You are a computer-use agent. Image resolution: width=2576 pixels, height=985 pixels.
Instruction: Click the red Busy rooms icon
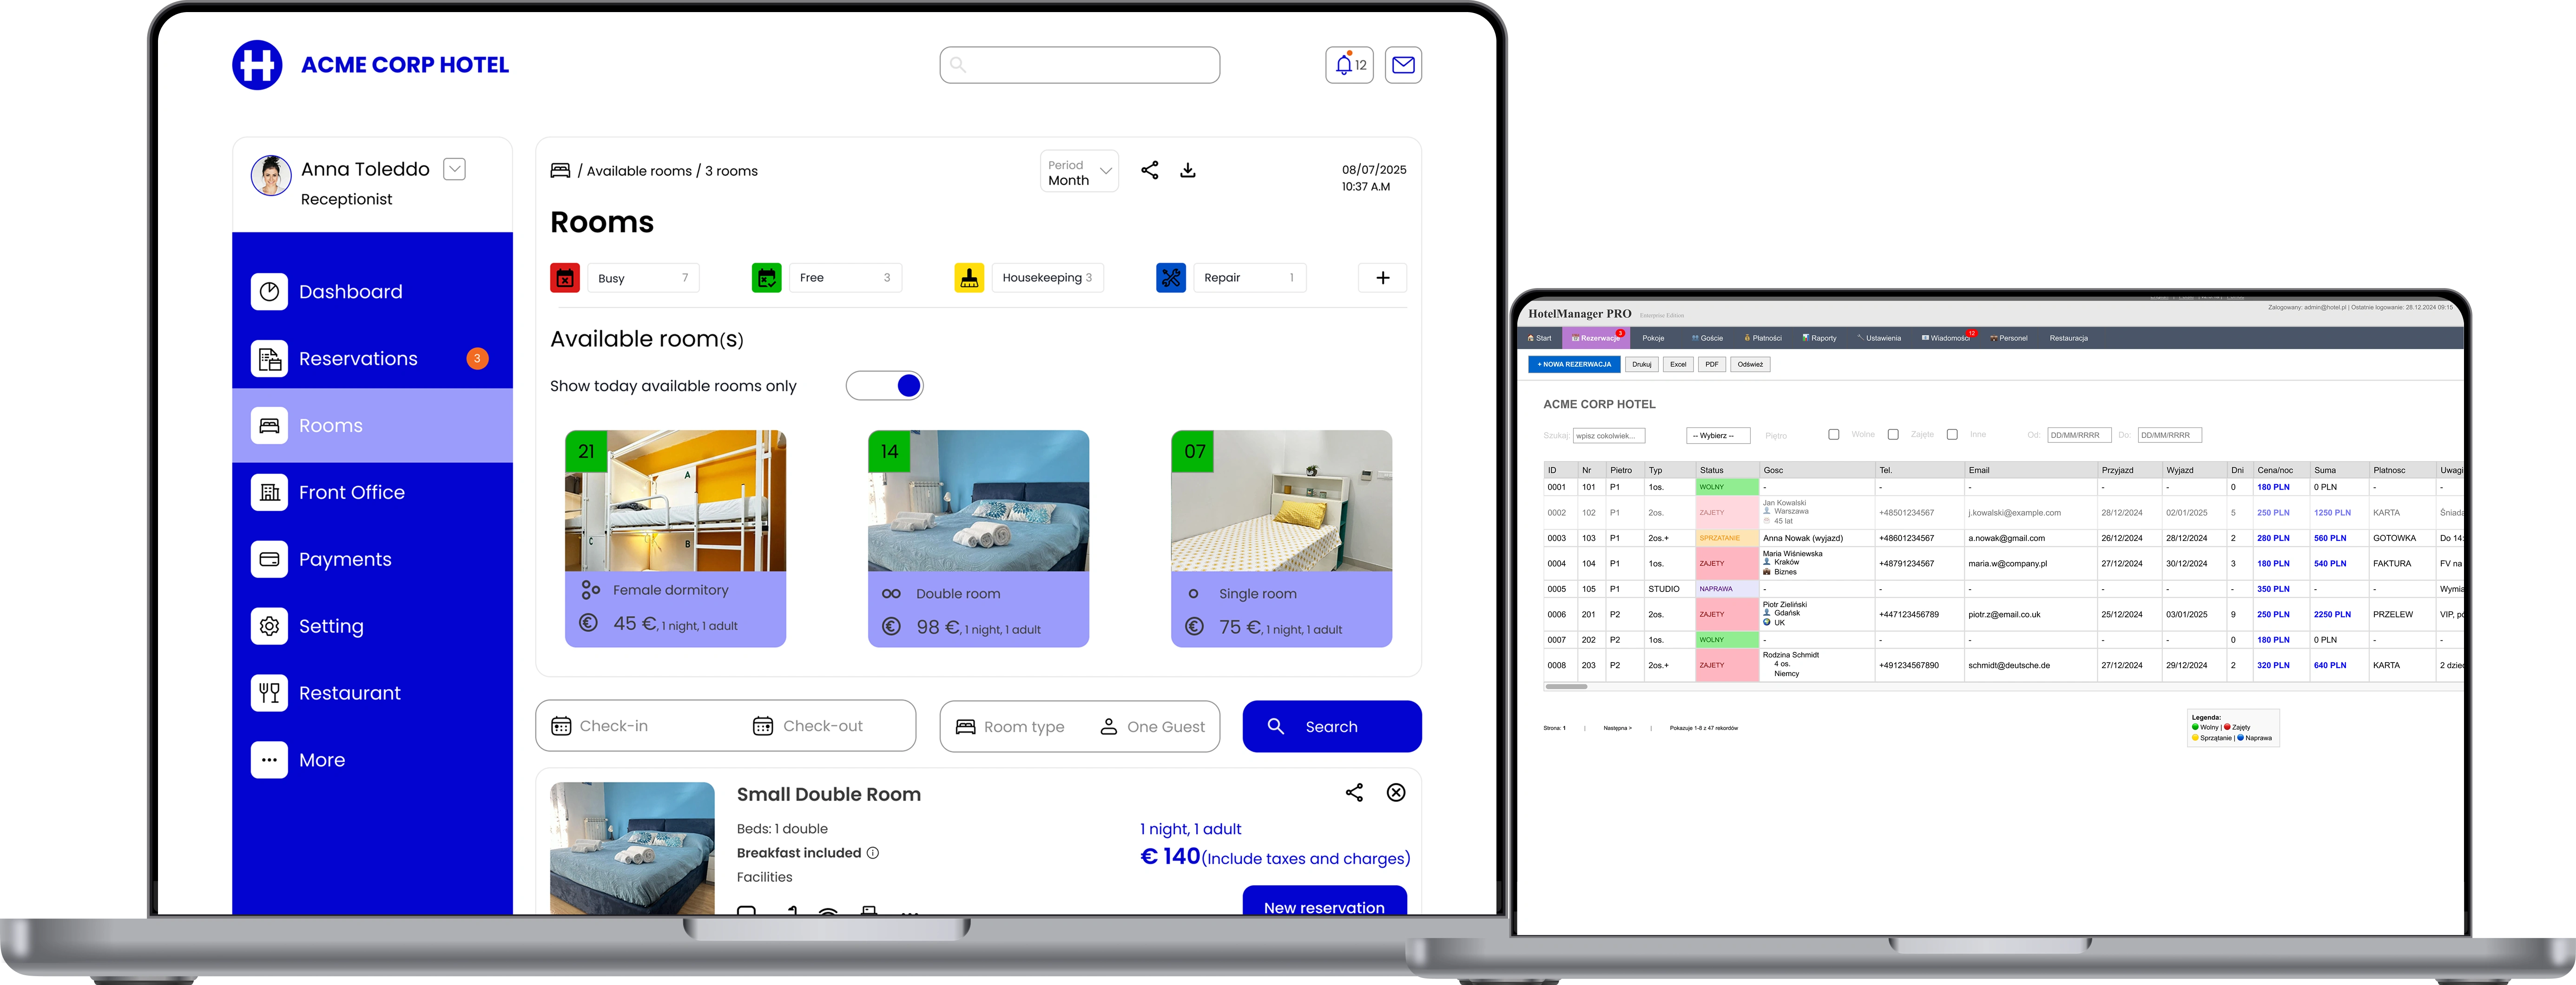click(x=565, y=278)
